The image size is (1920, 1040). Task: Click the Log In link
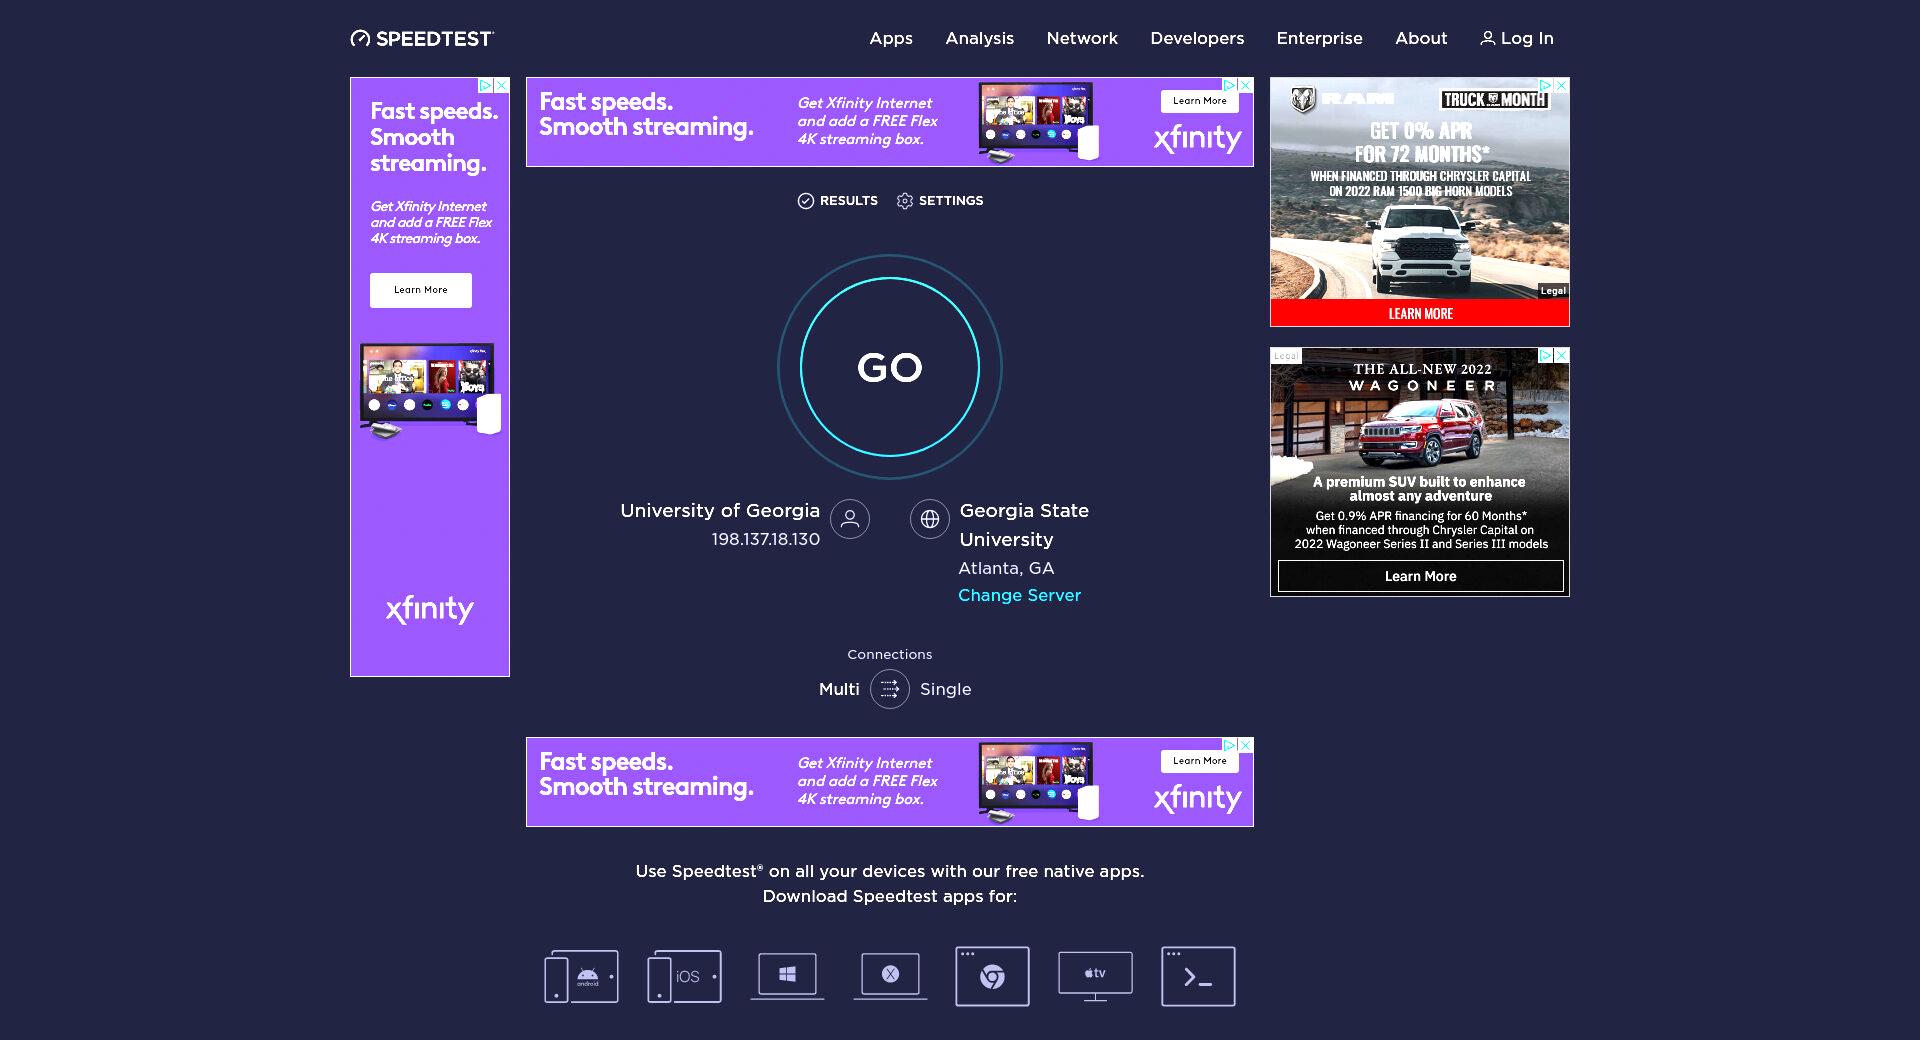click(1516, 38)
